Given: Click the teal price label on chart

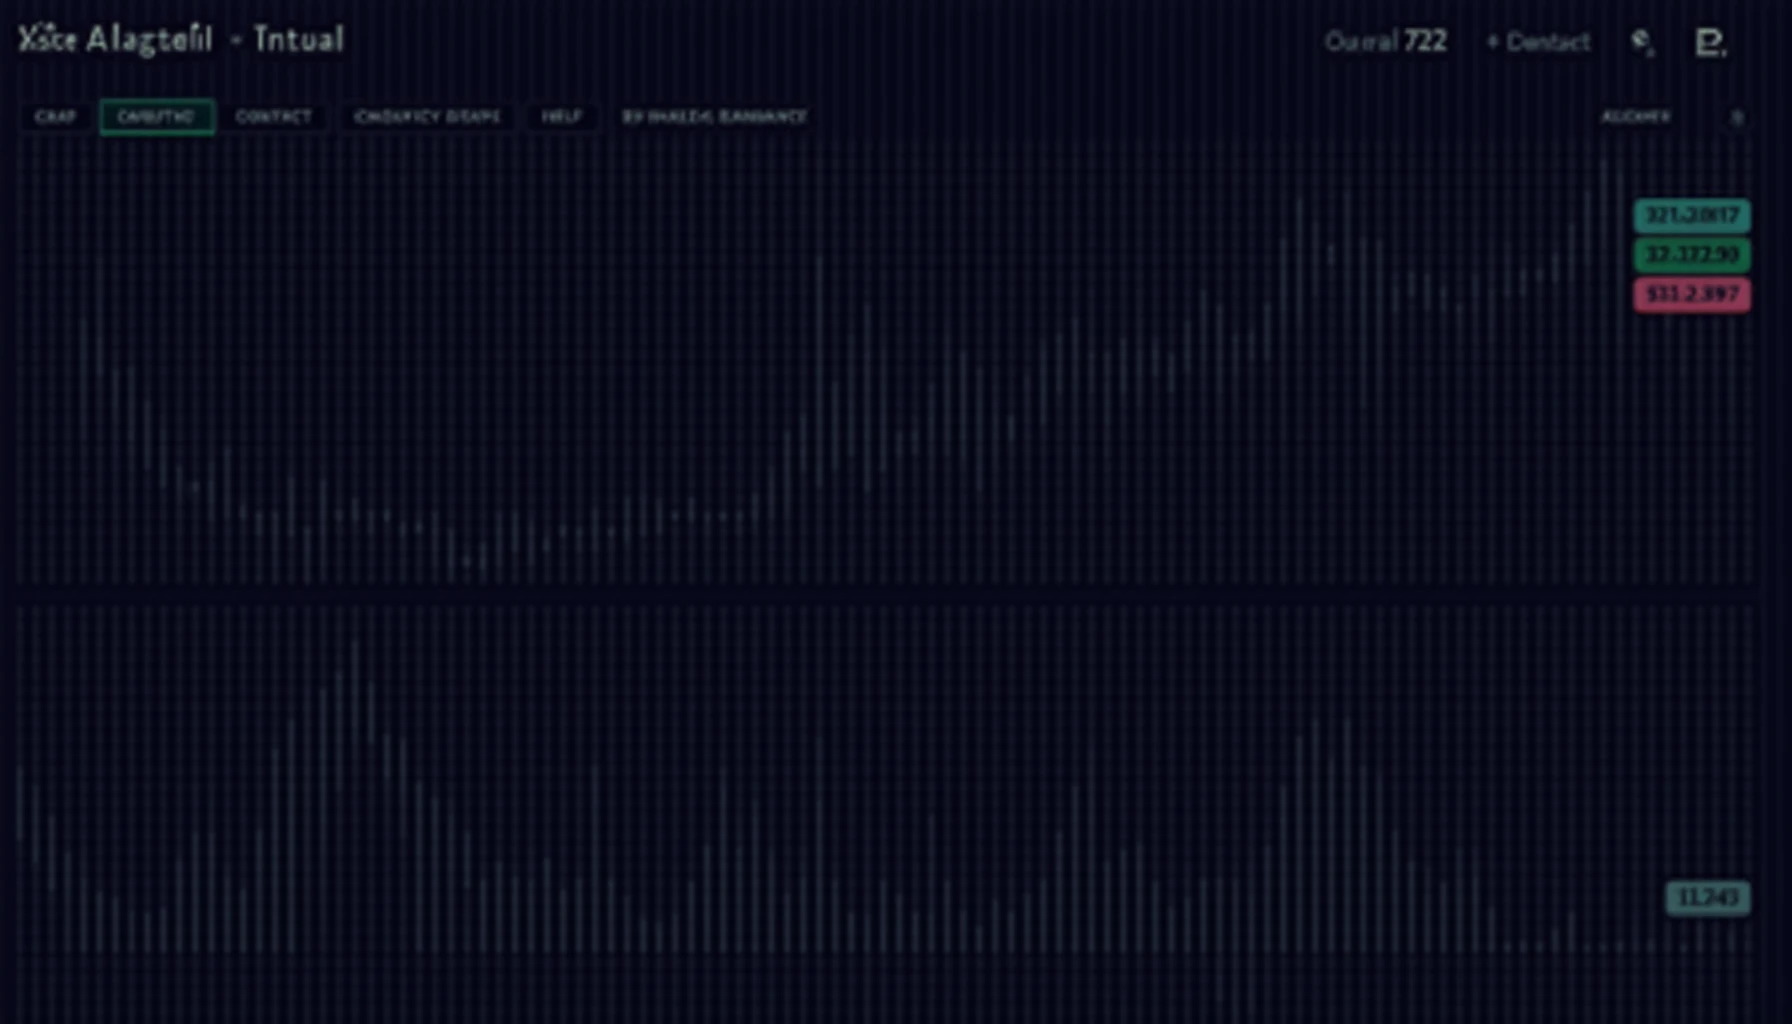Looking at the screenshot, I should click(x=1692, y=215).
